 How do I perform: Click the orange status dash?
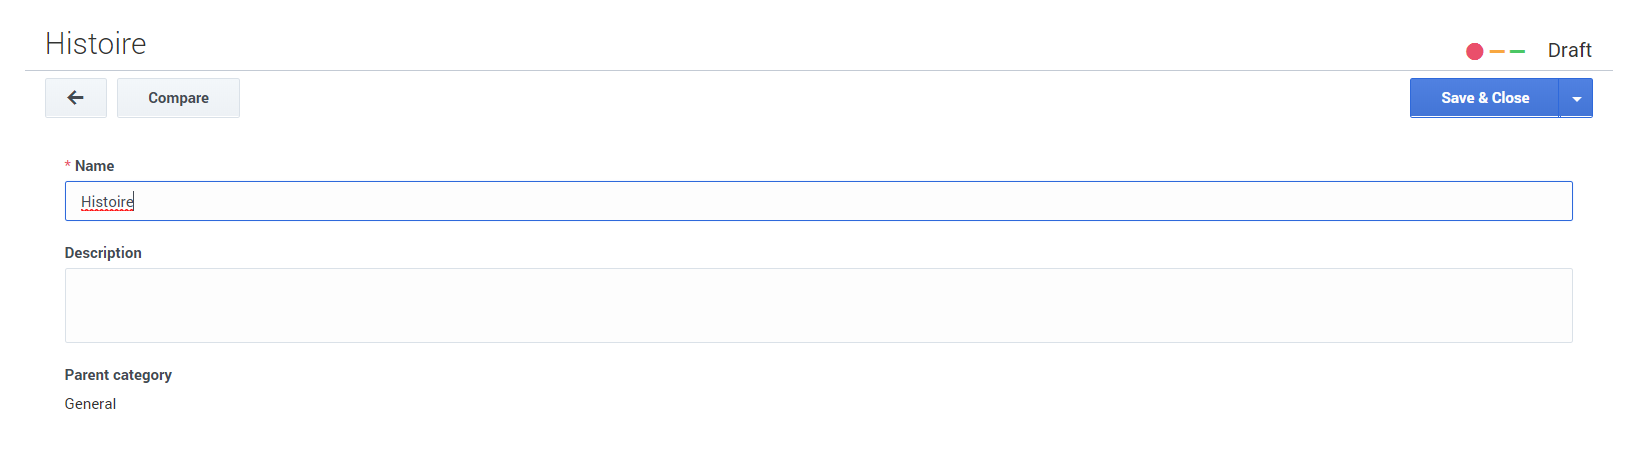click(1497, 51)
